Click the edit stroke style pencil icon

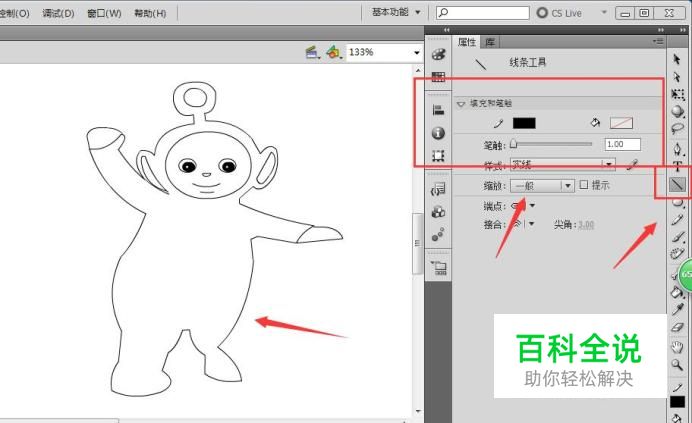tap(632, 165)
